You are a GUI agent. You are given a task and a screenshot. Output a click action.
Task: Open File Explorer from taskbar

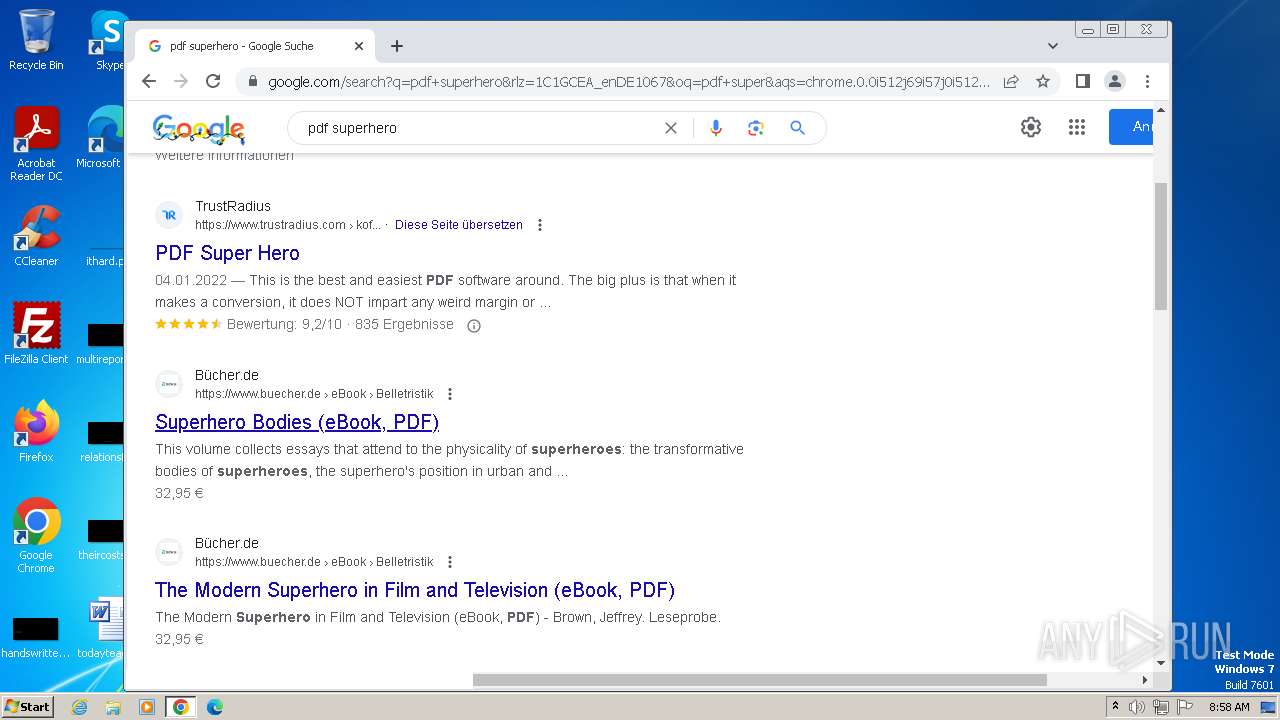click(113, 707)
